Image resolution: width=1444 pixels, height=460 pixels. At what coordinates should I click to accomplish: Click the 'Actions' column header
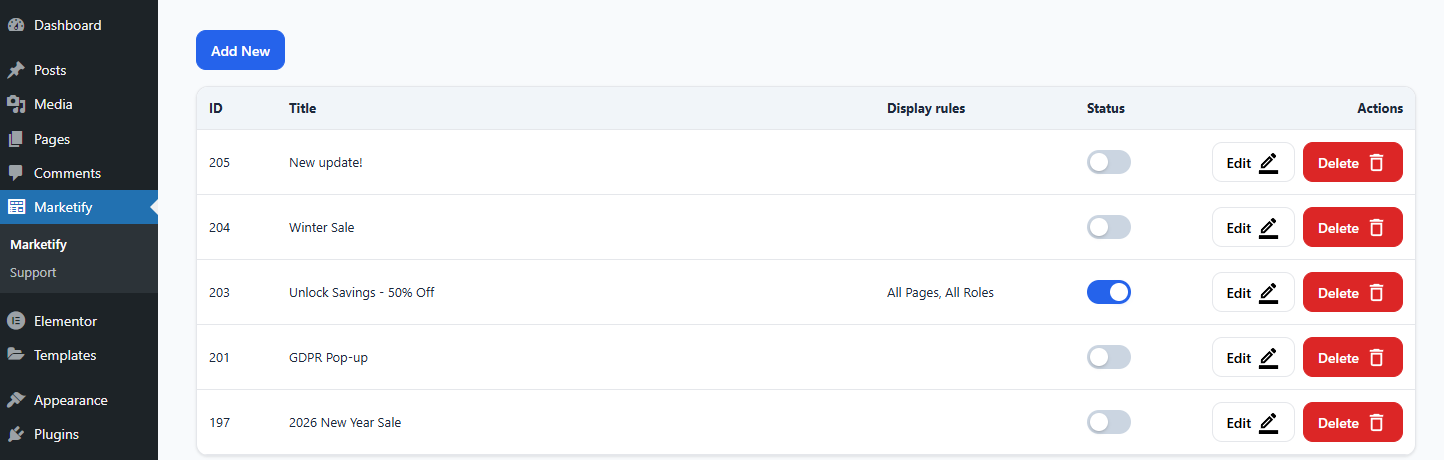[1380, 108]
